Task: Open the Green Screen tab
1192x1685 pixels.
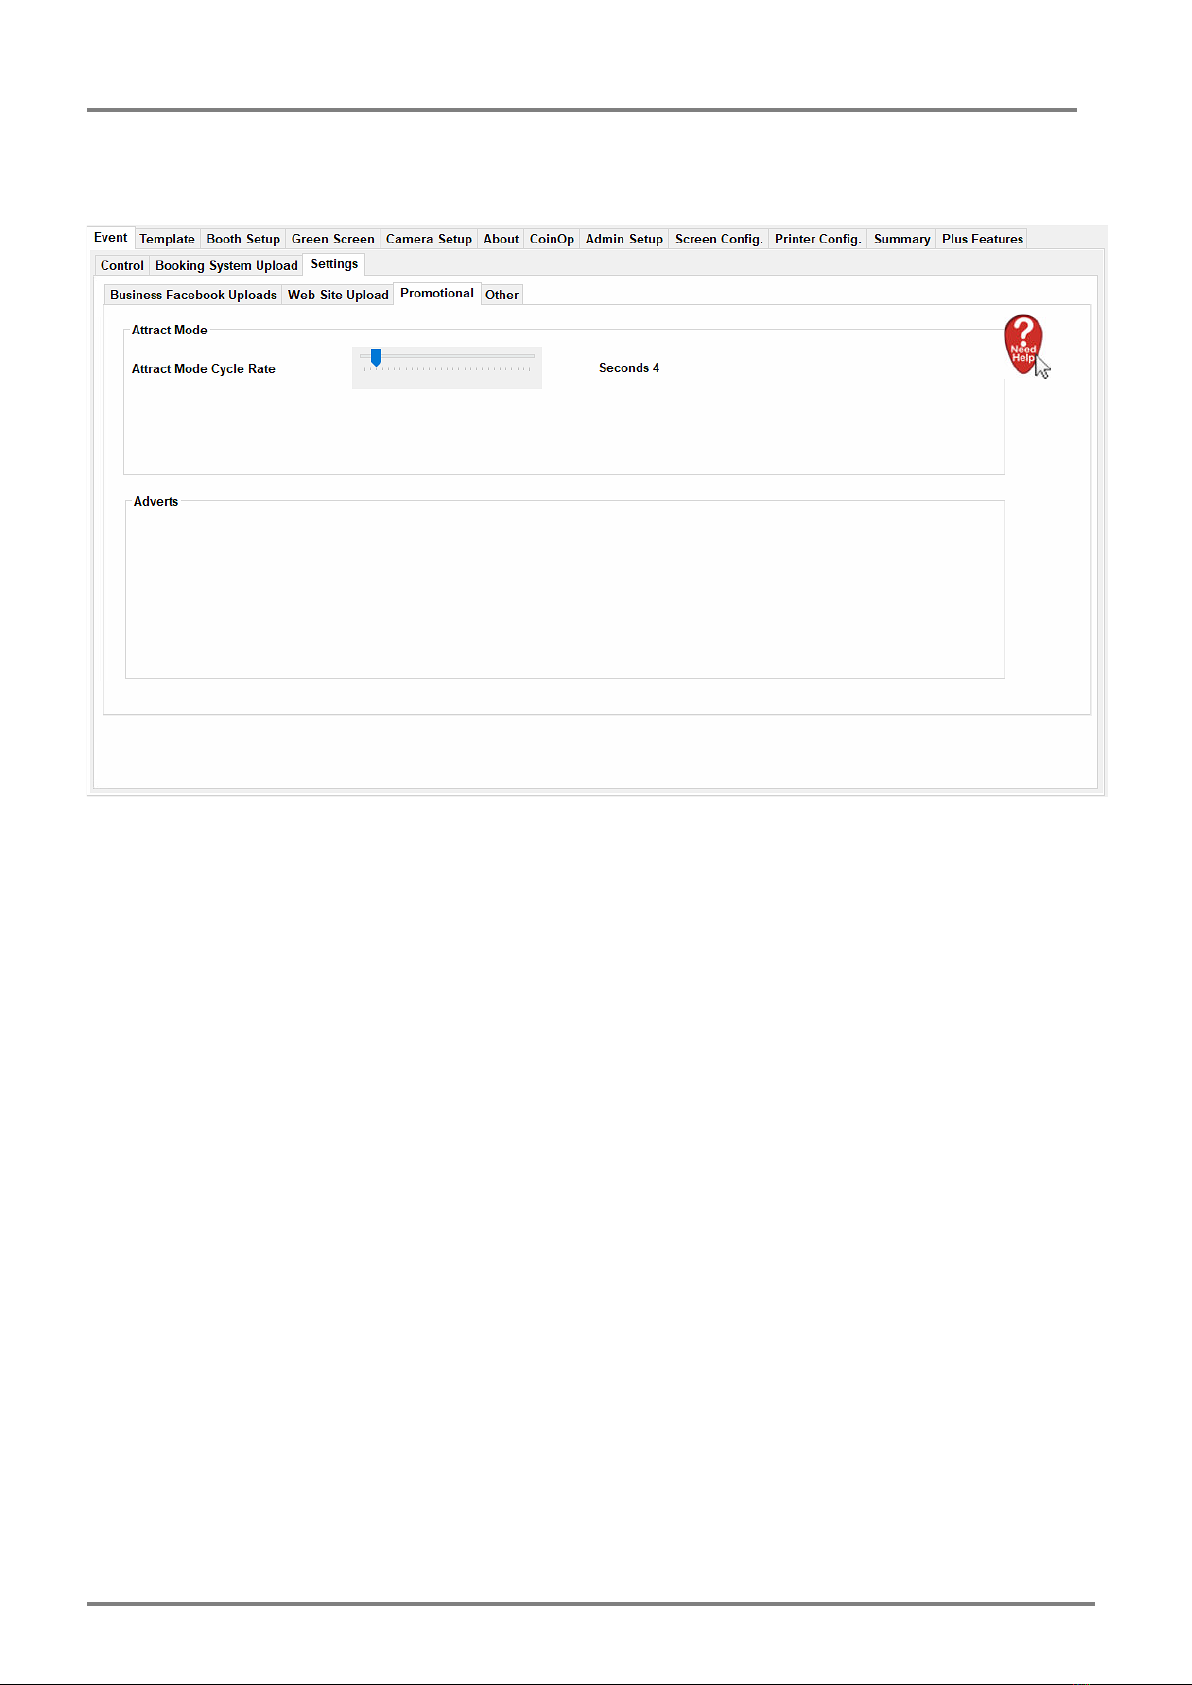Action: (333, 239)
